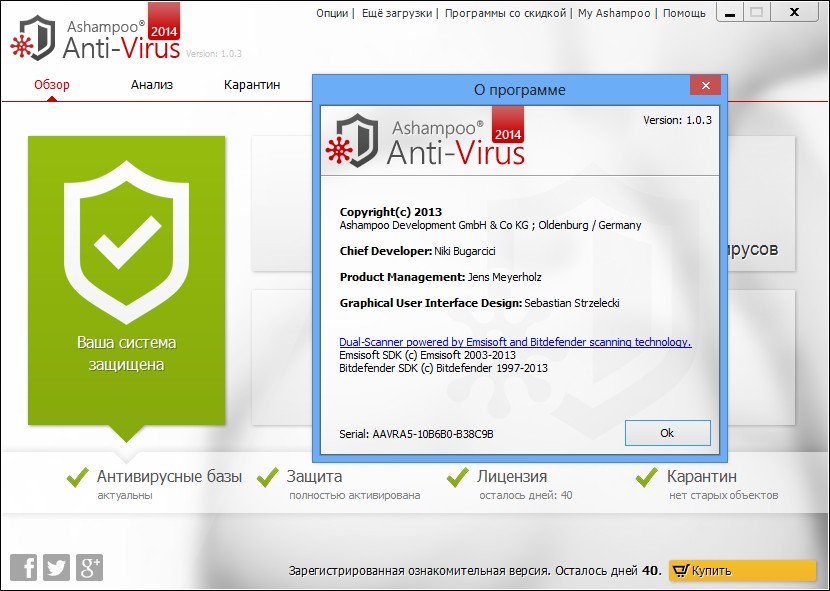
Task: Click the нет старых объектов text
Action: click(x=724, y=496)
